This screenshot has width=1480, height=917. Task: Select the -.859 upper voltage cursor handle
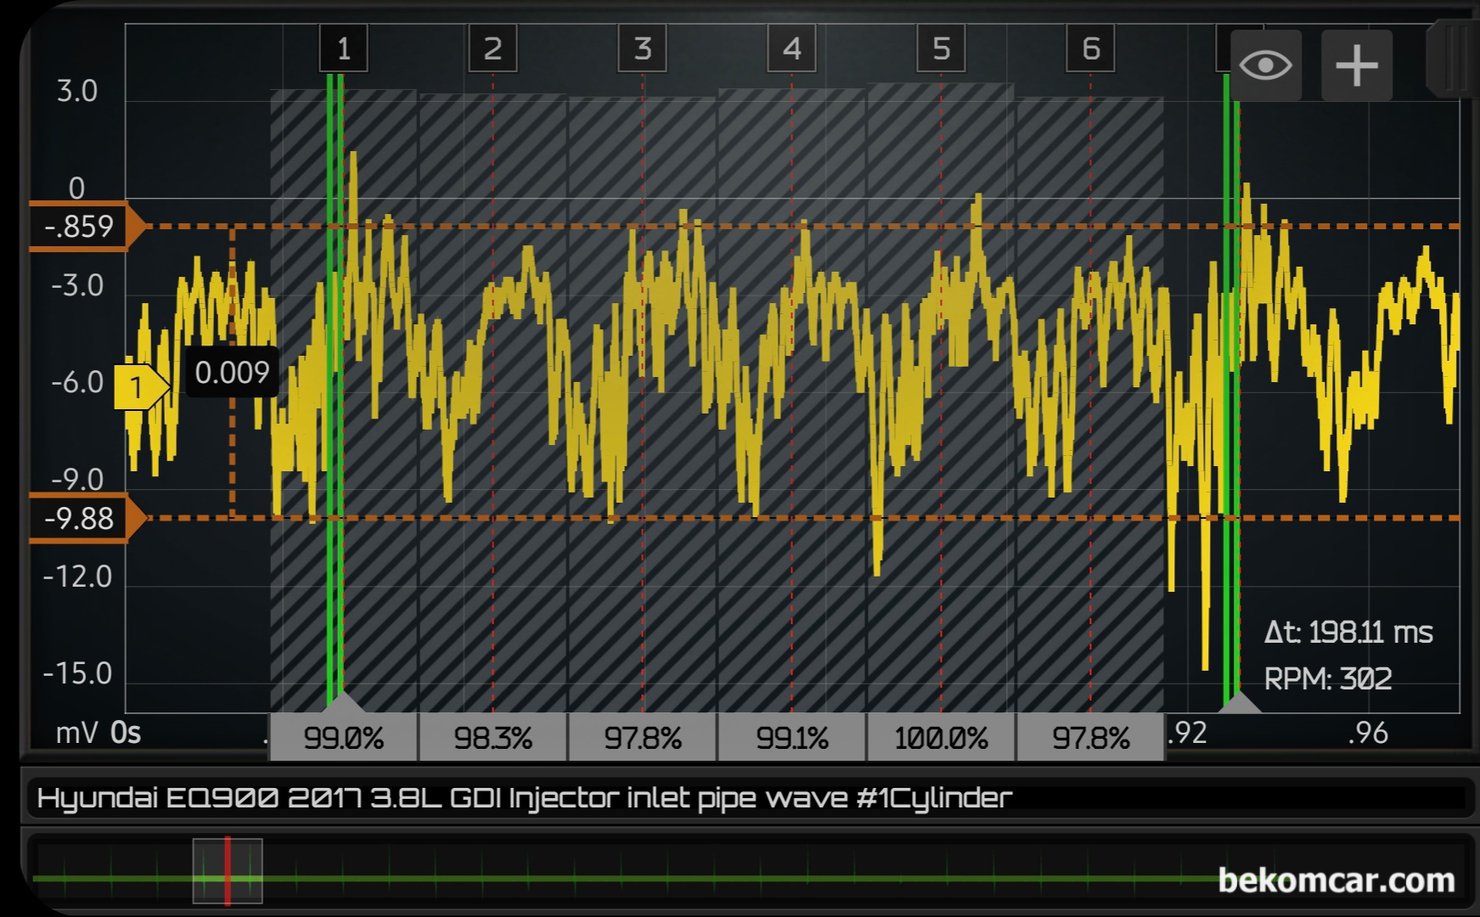click(82, 227)
